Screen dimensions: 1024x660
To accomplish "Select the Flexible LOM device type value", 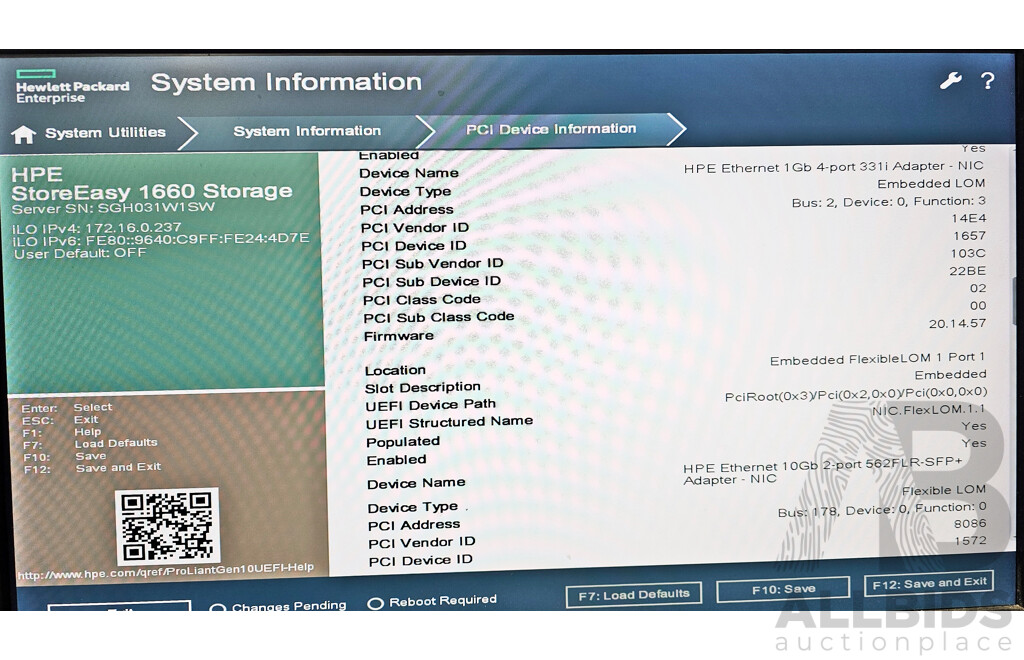I will coord(944,490).
